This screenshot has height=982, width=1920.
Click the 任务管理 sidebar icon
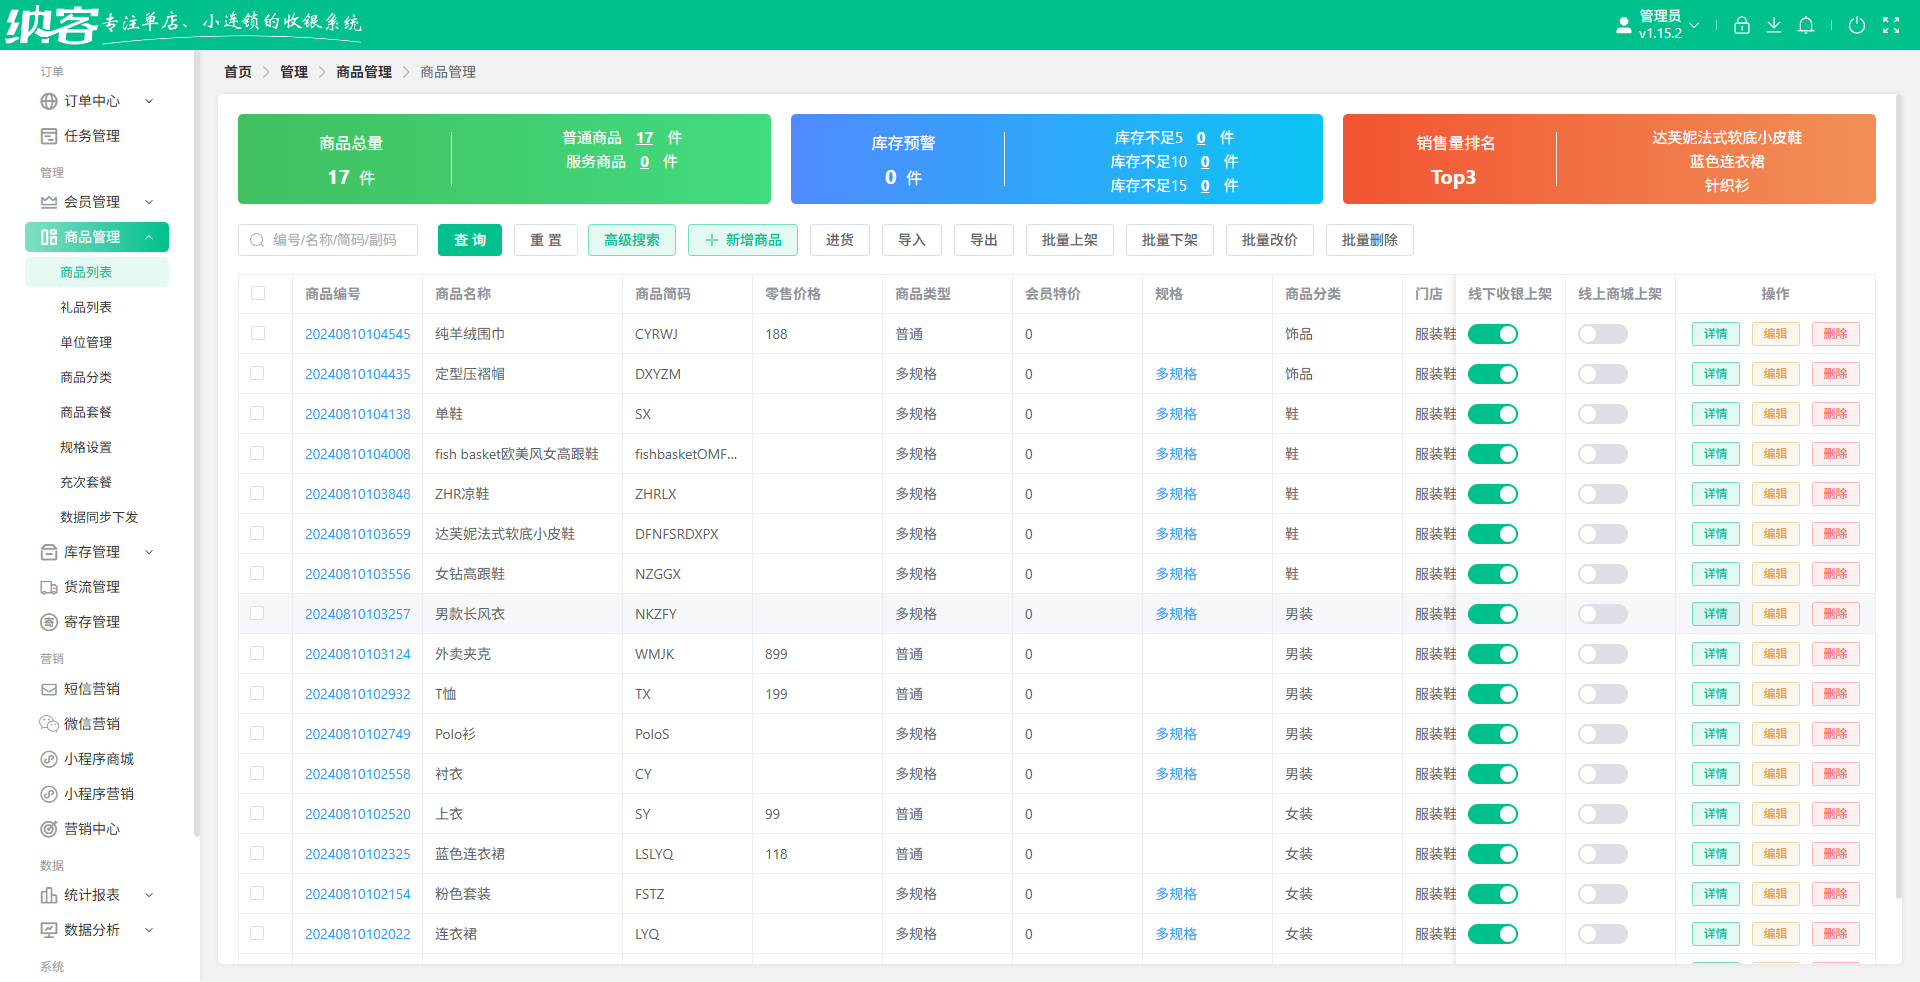click(x=48, y=136)
